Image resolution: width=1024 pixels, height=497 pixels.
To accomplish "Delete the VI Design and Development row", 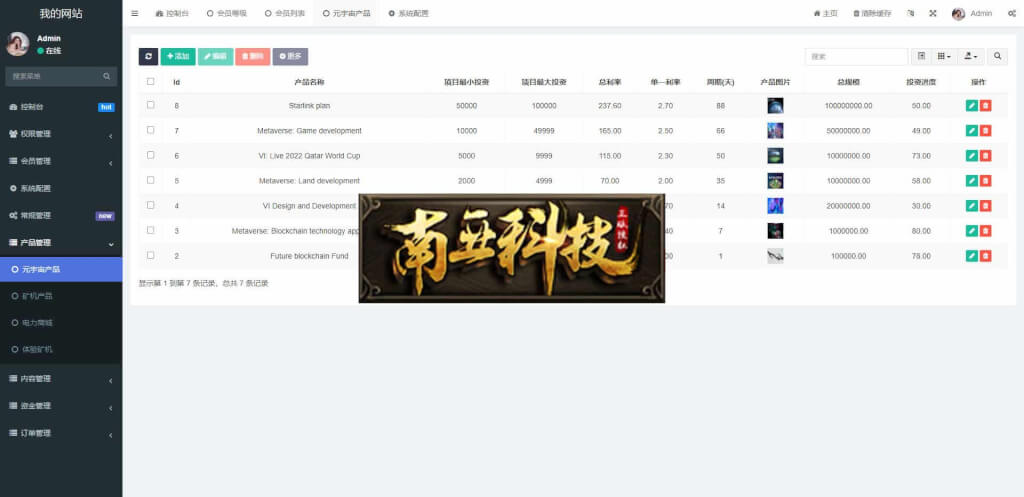I will pos(985,206).
